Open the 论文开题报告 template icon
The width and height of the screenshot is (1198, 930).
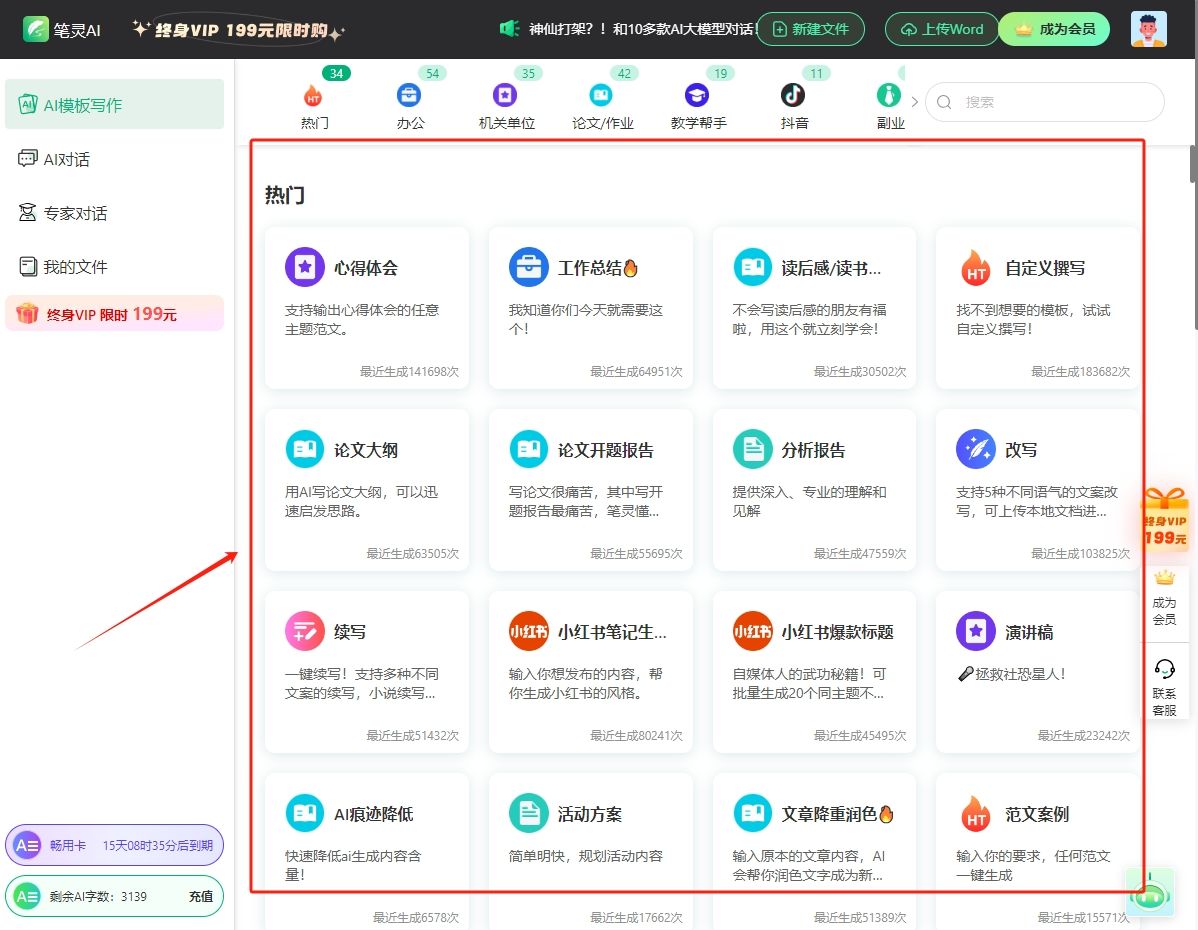pyautogui.click(x=529, y=449)
